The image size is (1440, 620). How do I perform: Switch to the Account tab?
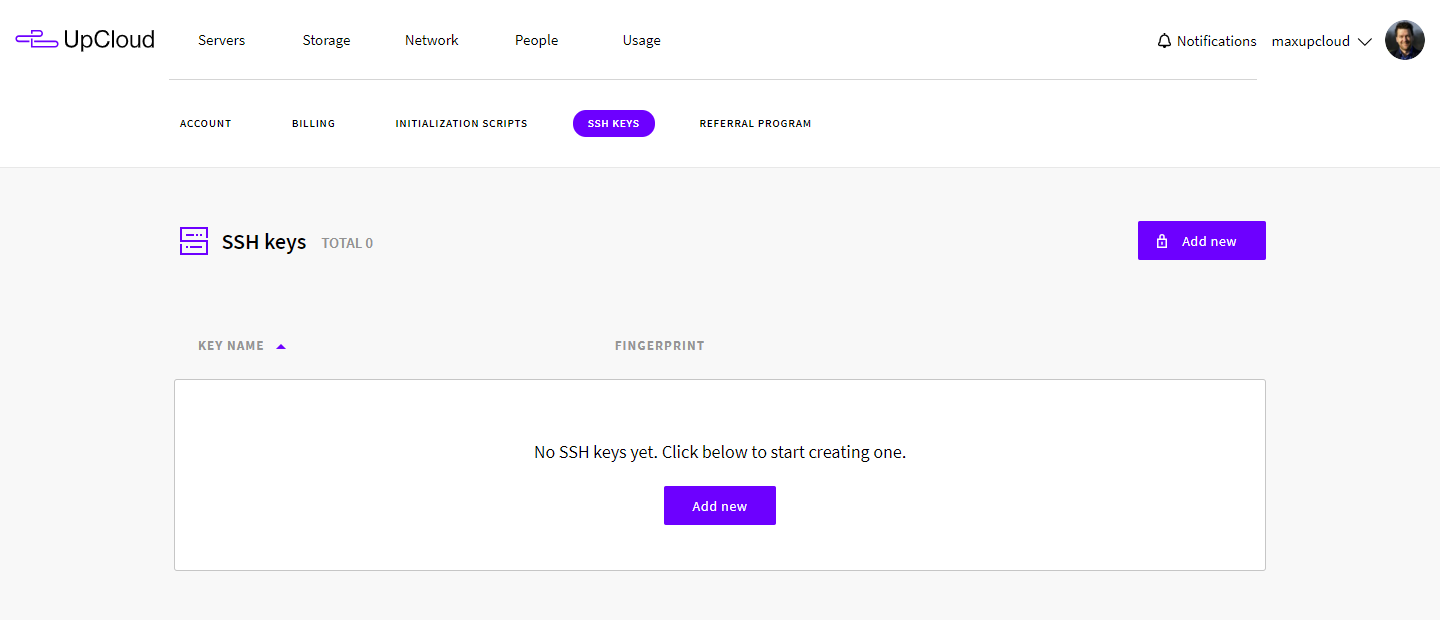pyautogui.click(x=205, y=124)
